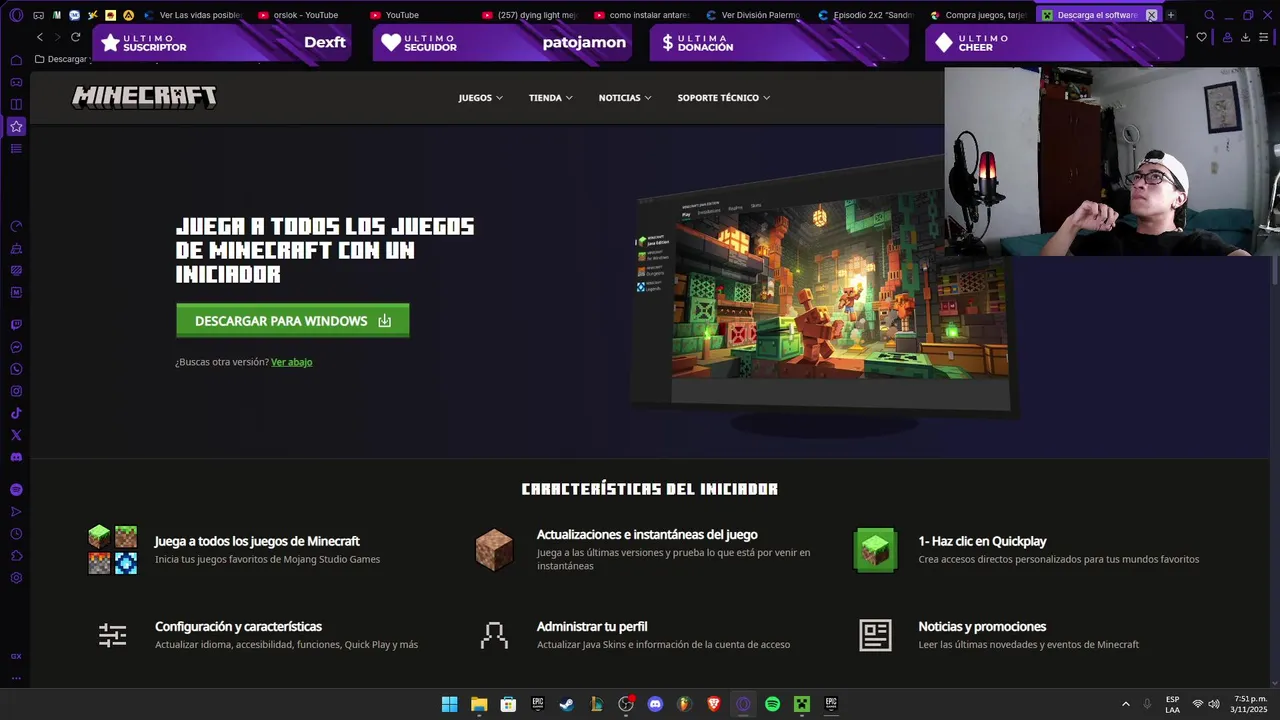
Task: Open GX Corner gamepad sidebar icon
Action: click(x=16, y=82)
